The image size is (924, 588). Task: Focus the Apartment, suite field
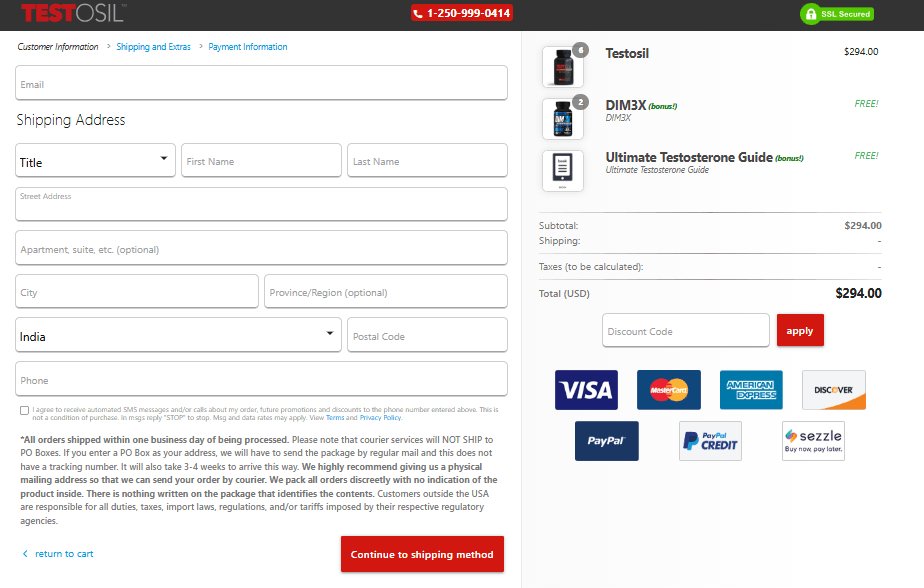[x=261, y=247]
